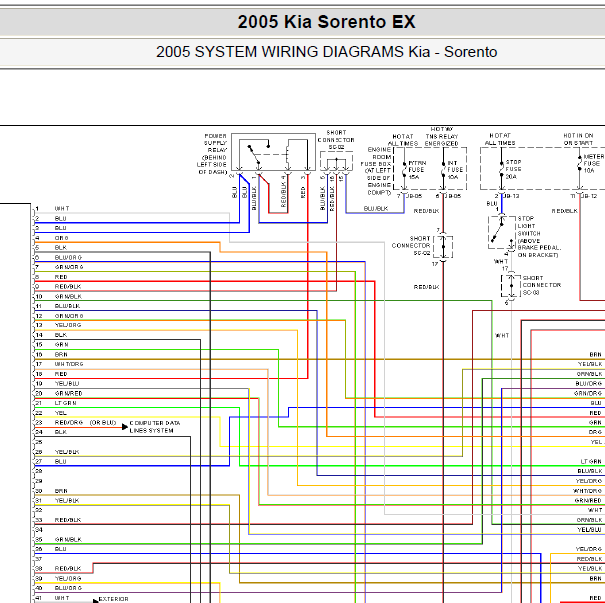Image resolution: width=605 pixels, height=603 pixels.
Task: Click the SC-02 short connector label beside the relay
Action: tap(336, 140)
